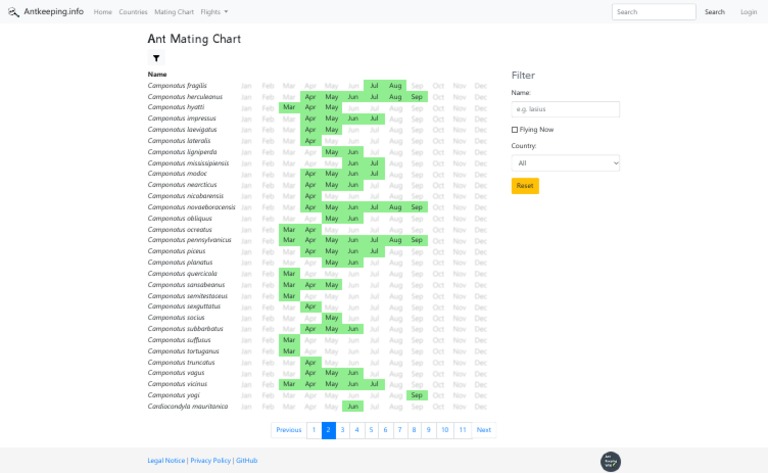Open the Camponotus herculeanus species link
Screen dimensions: 768x473
[x=189, y=96]
